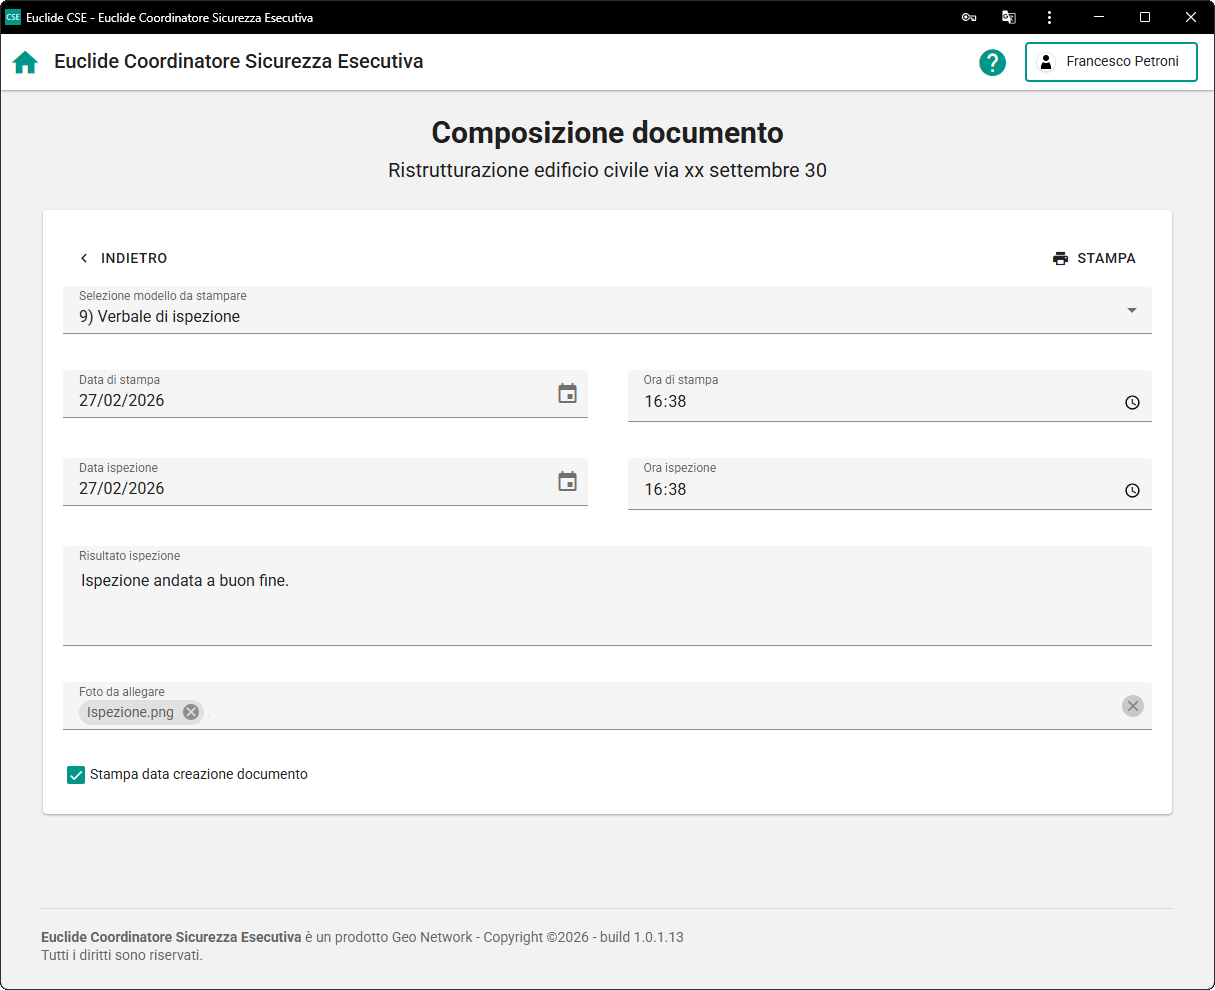Go back with INDIETRO button
The width and height of the screenshot is (1215, 990).
[x=123, y=258]
